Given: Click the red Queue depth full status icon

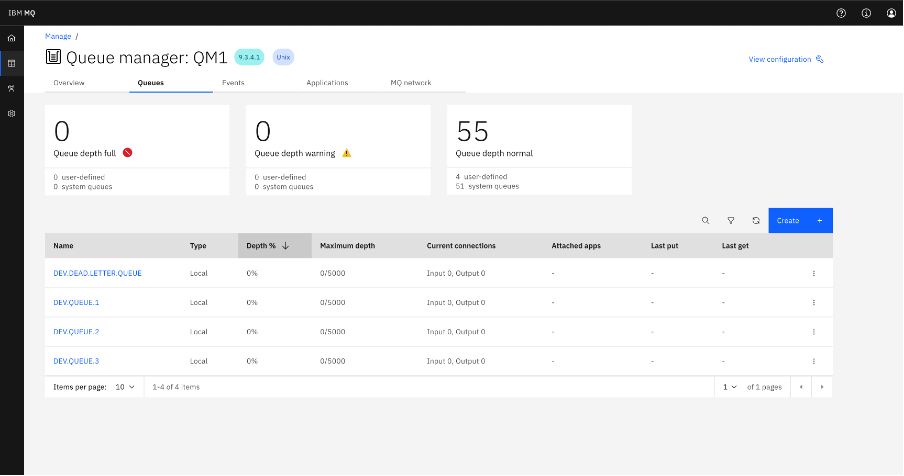Looking at the screenshot, I should [127, 153].
